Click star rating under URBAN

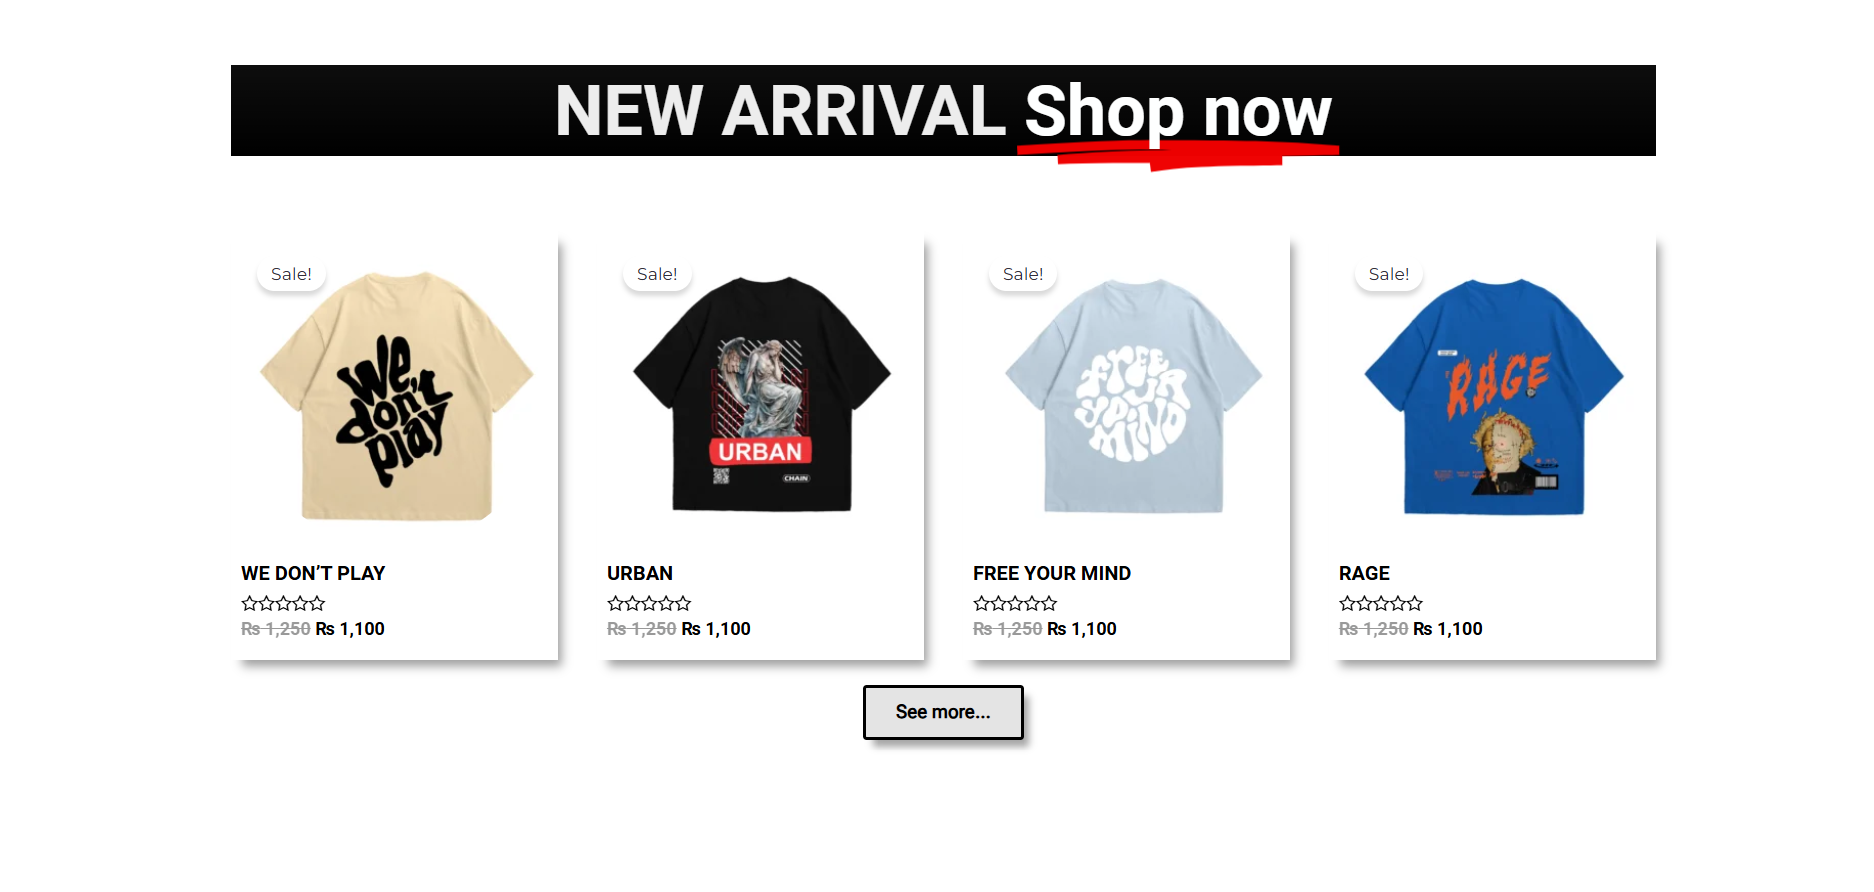[x=649, y=603]
